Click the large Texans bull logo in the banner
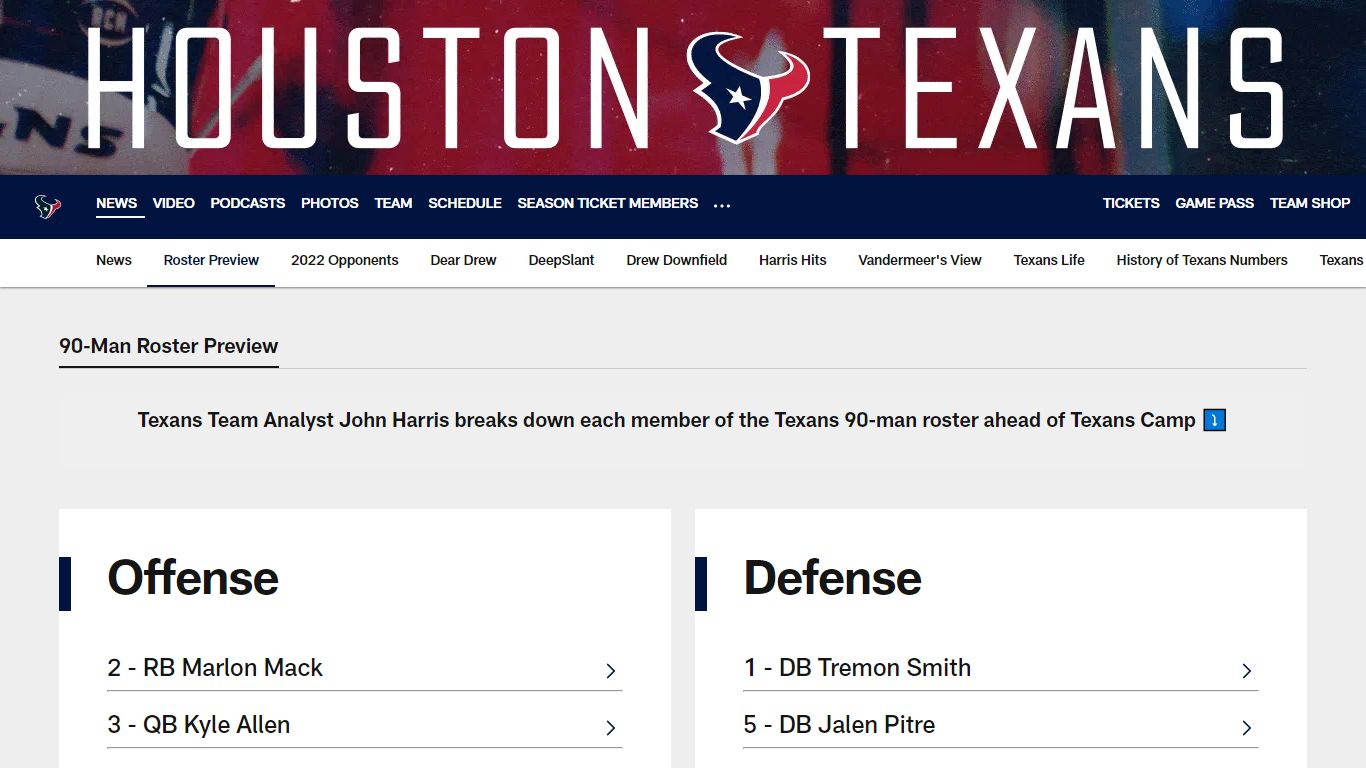 (748, 88)
